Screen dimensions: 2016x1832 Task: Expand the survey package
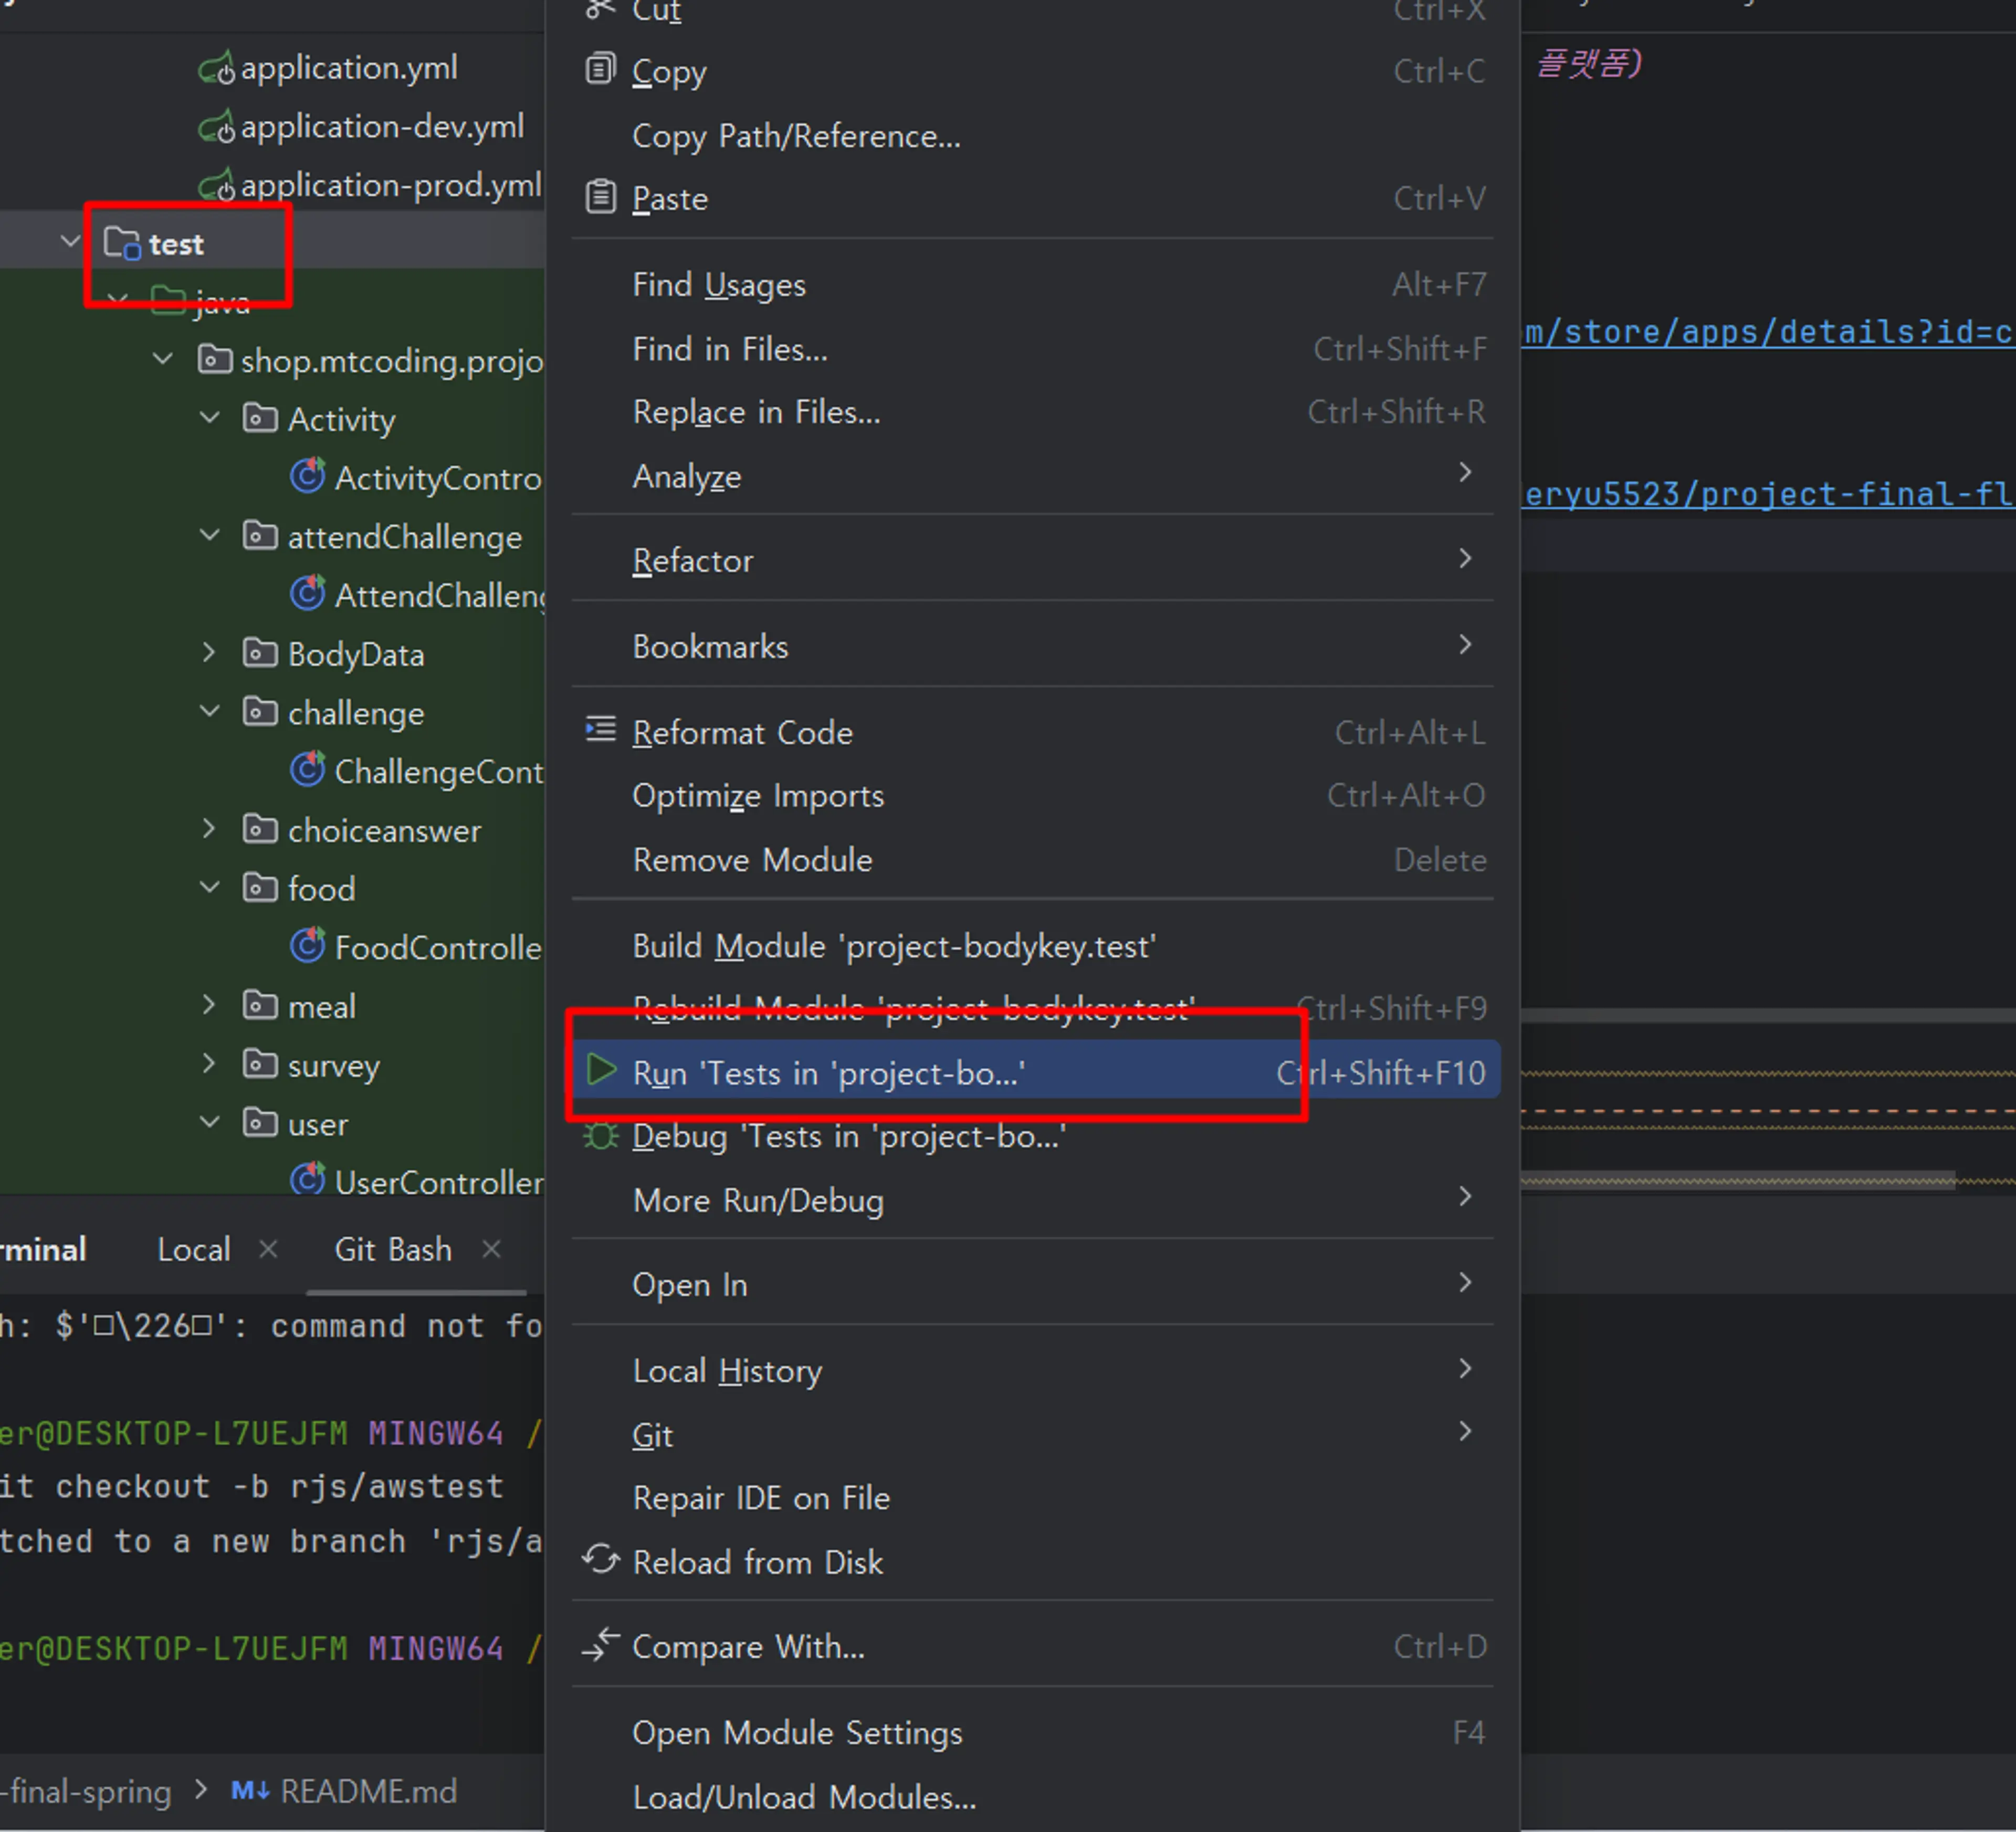pyautogui.click(x=209, y=1064)
